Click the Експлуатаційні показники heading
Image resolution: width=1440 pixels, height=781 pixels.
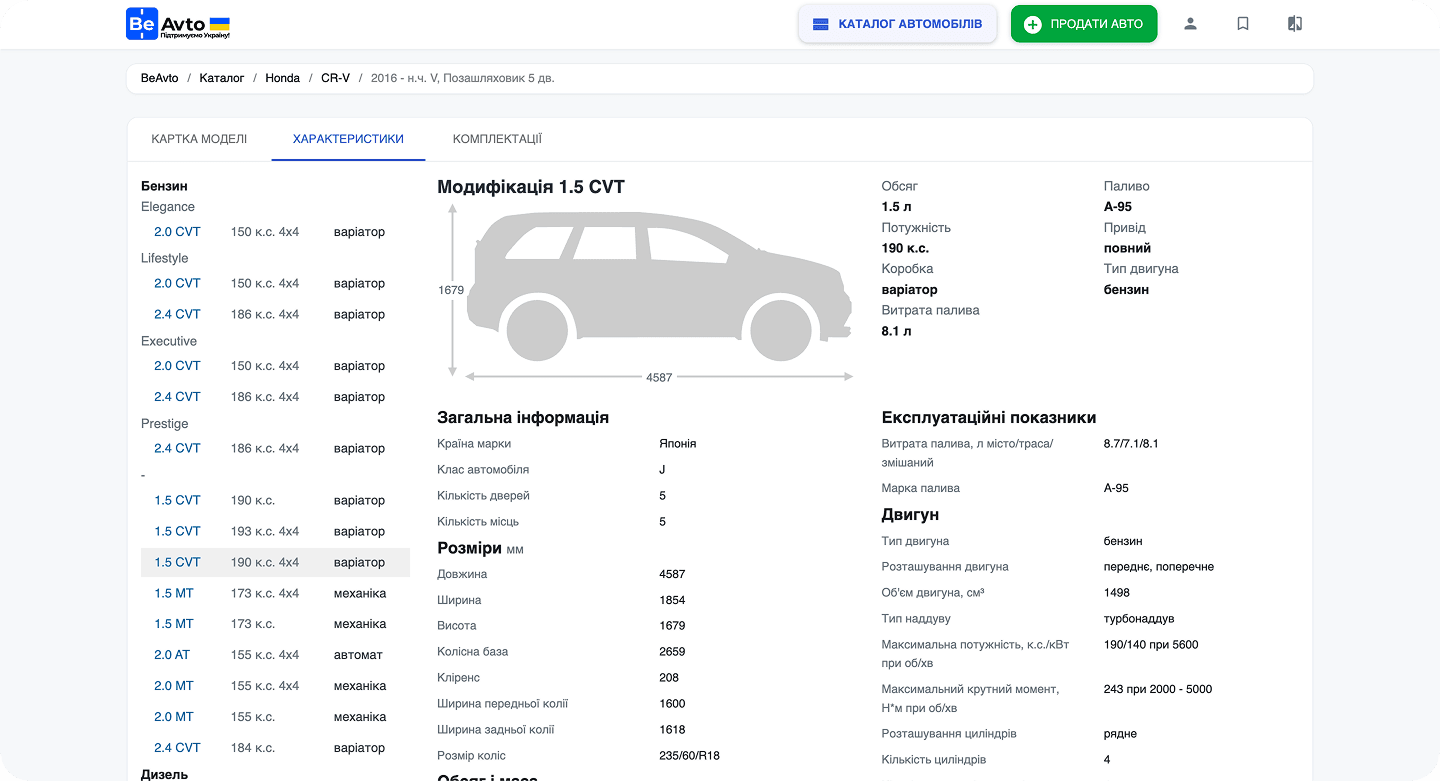pyautogui.click(x=989, y=418)
